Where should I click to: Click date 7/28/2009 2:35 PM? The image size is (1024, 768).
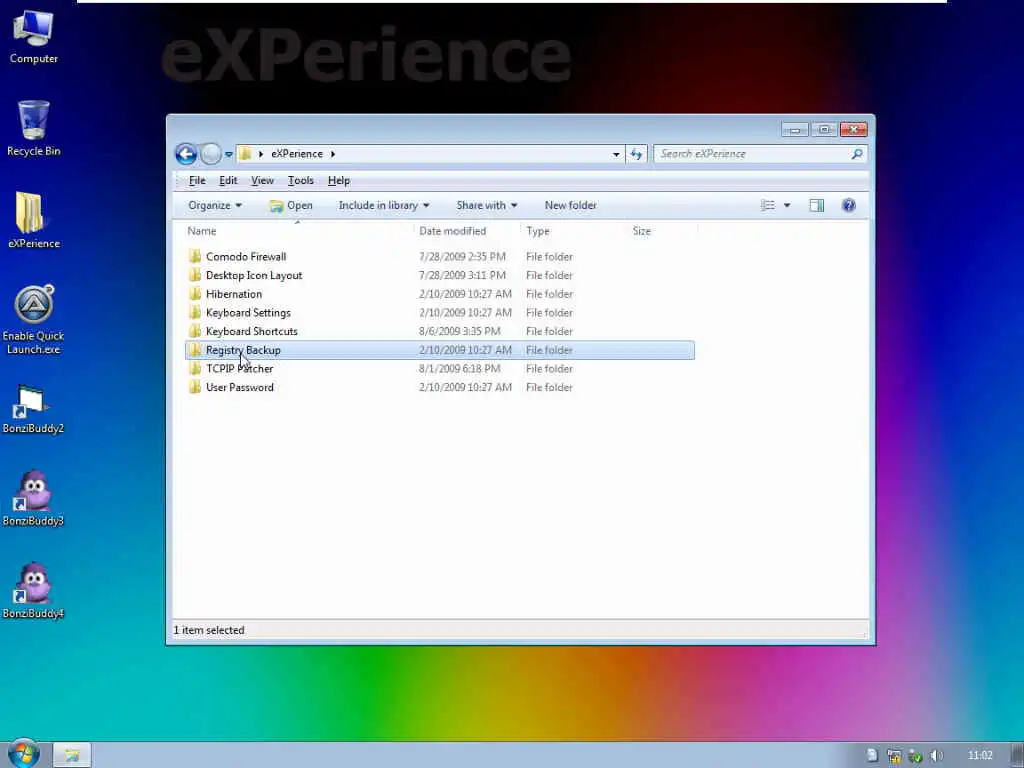(x=462, y=257)
